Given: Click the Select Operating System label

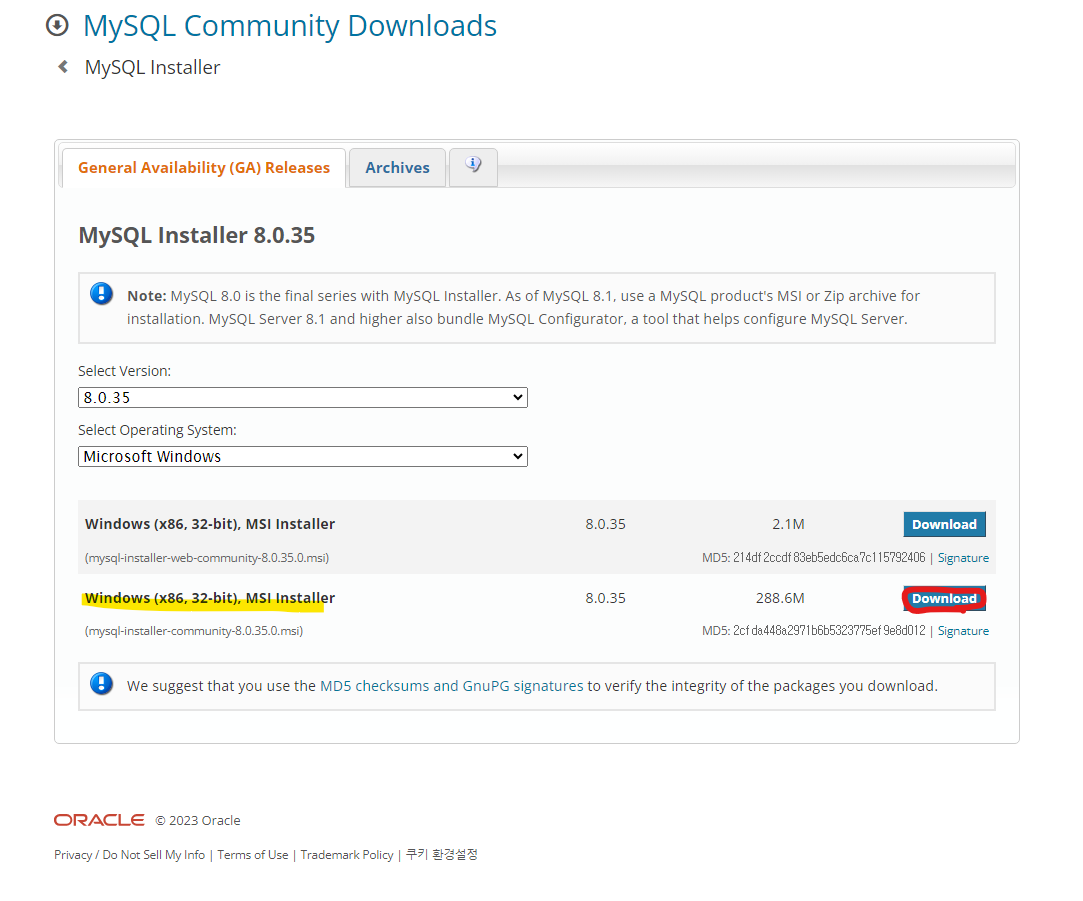Looking at the screenshot, I should pyautogui.click(x=157, y=430).
